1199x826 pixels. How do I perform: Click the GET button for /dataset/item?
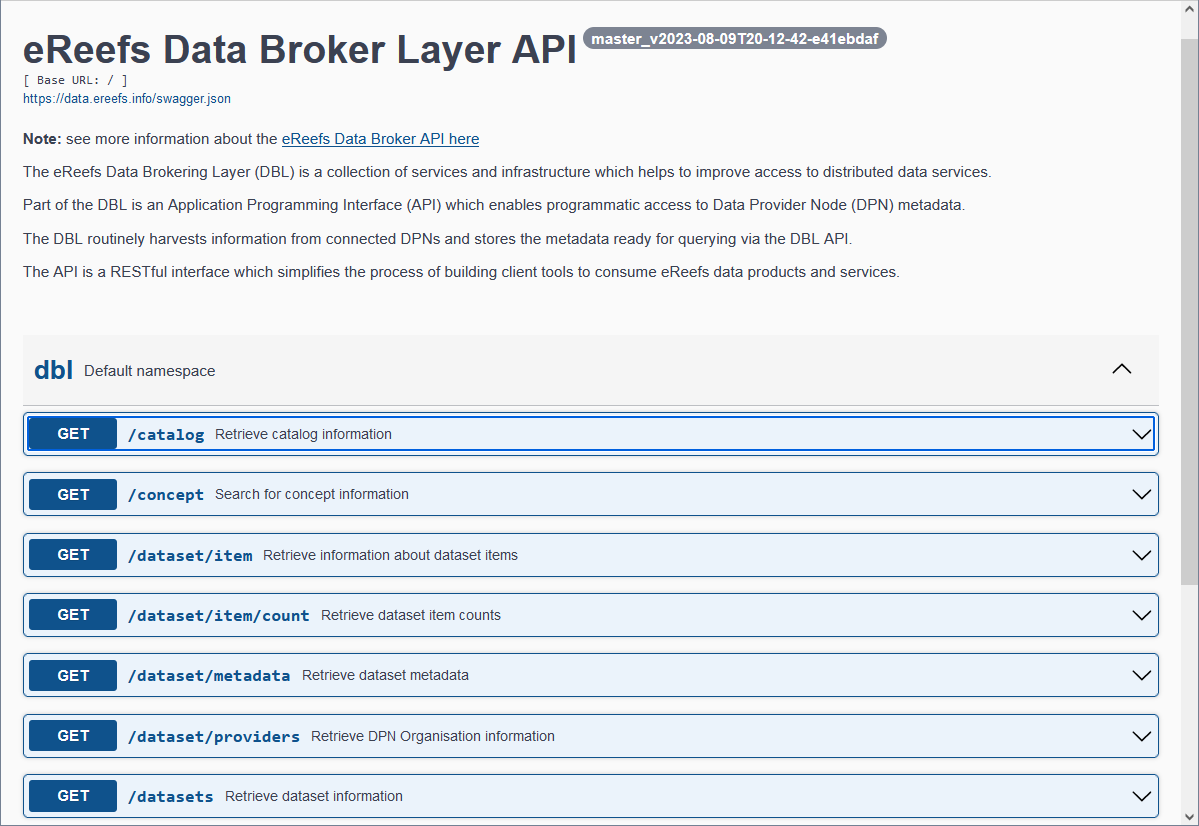[x=73, y=554]
